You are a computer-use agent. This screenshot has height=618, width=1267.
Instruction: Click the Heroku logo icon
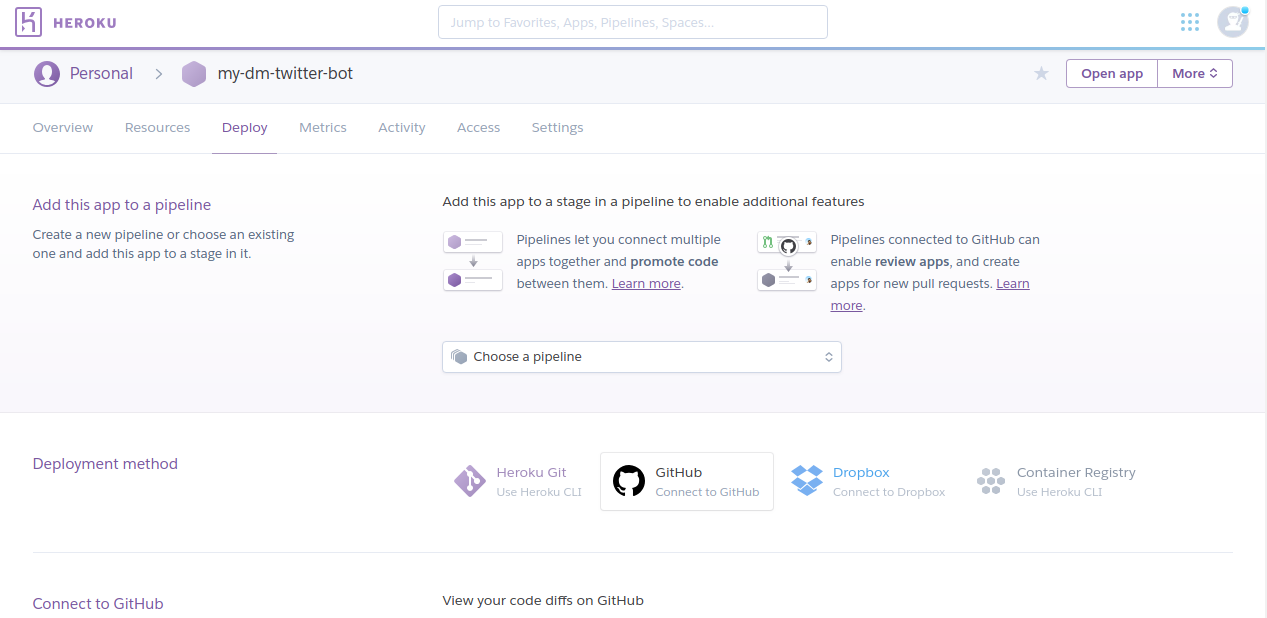[30, 22]
